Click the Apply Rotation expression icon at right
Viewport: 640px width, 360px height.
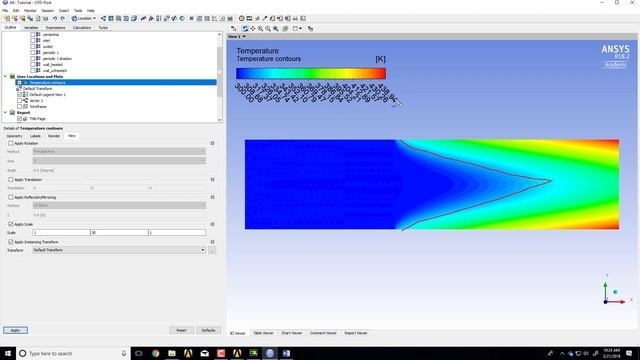click(x=212, y=143)
